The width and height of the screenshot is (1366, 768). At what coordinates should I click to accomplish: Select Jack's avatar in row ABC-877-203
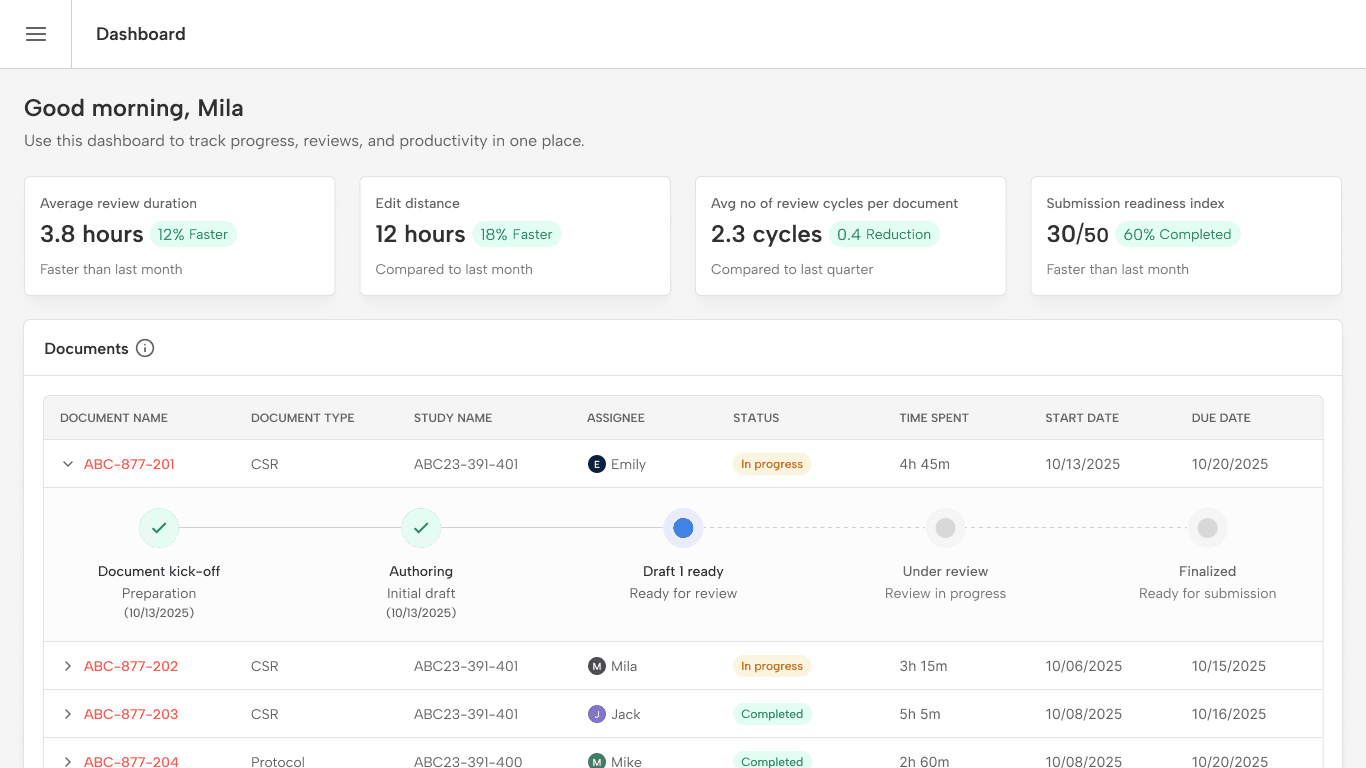(595, 713)
